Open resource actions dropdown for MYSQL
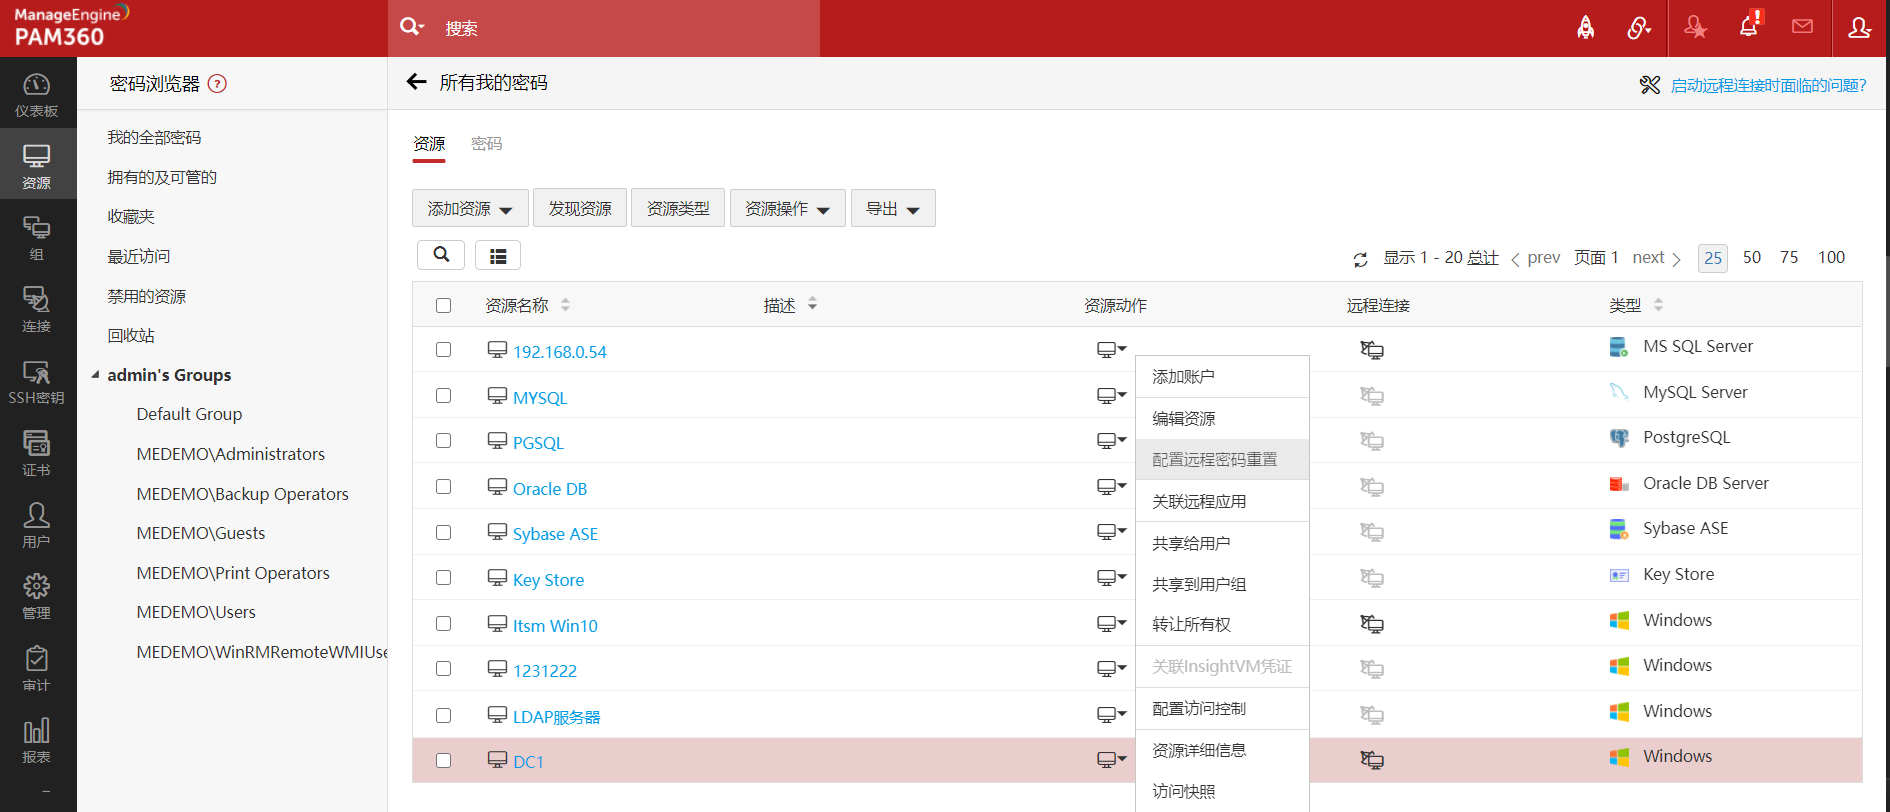This screenshot has height=812, width=1890. pos(1111,396)
